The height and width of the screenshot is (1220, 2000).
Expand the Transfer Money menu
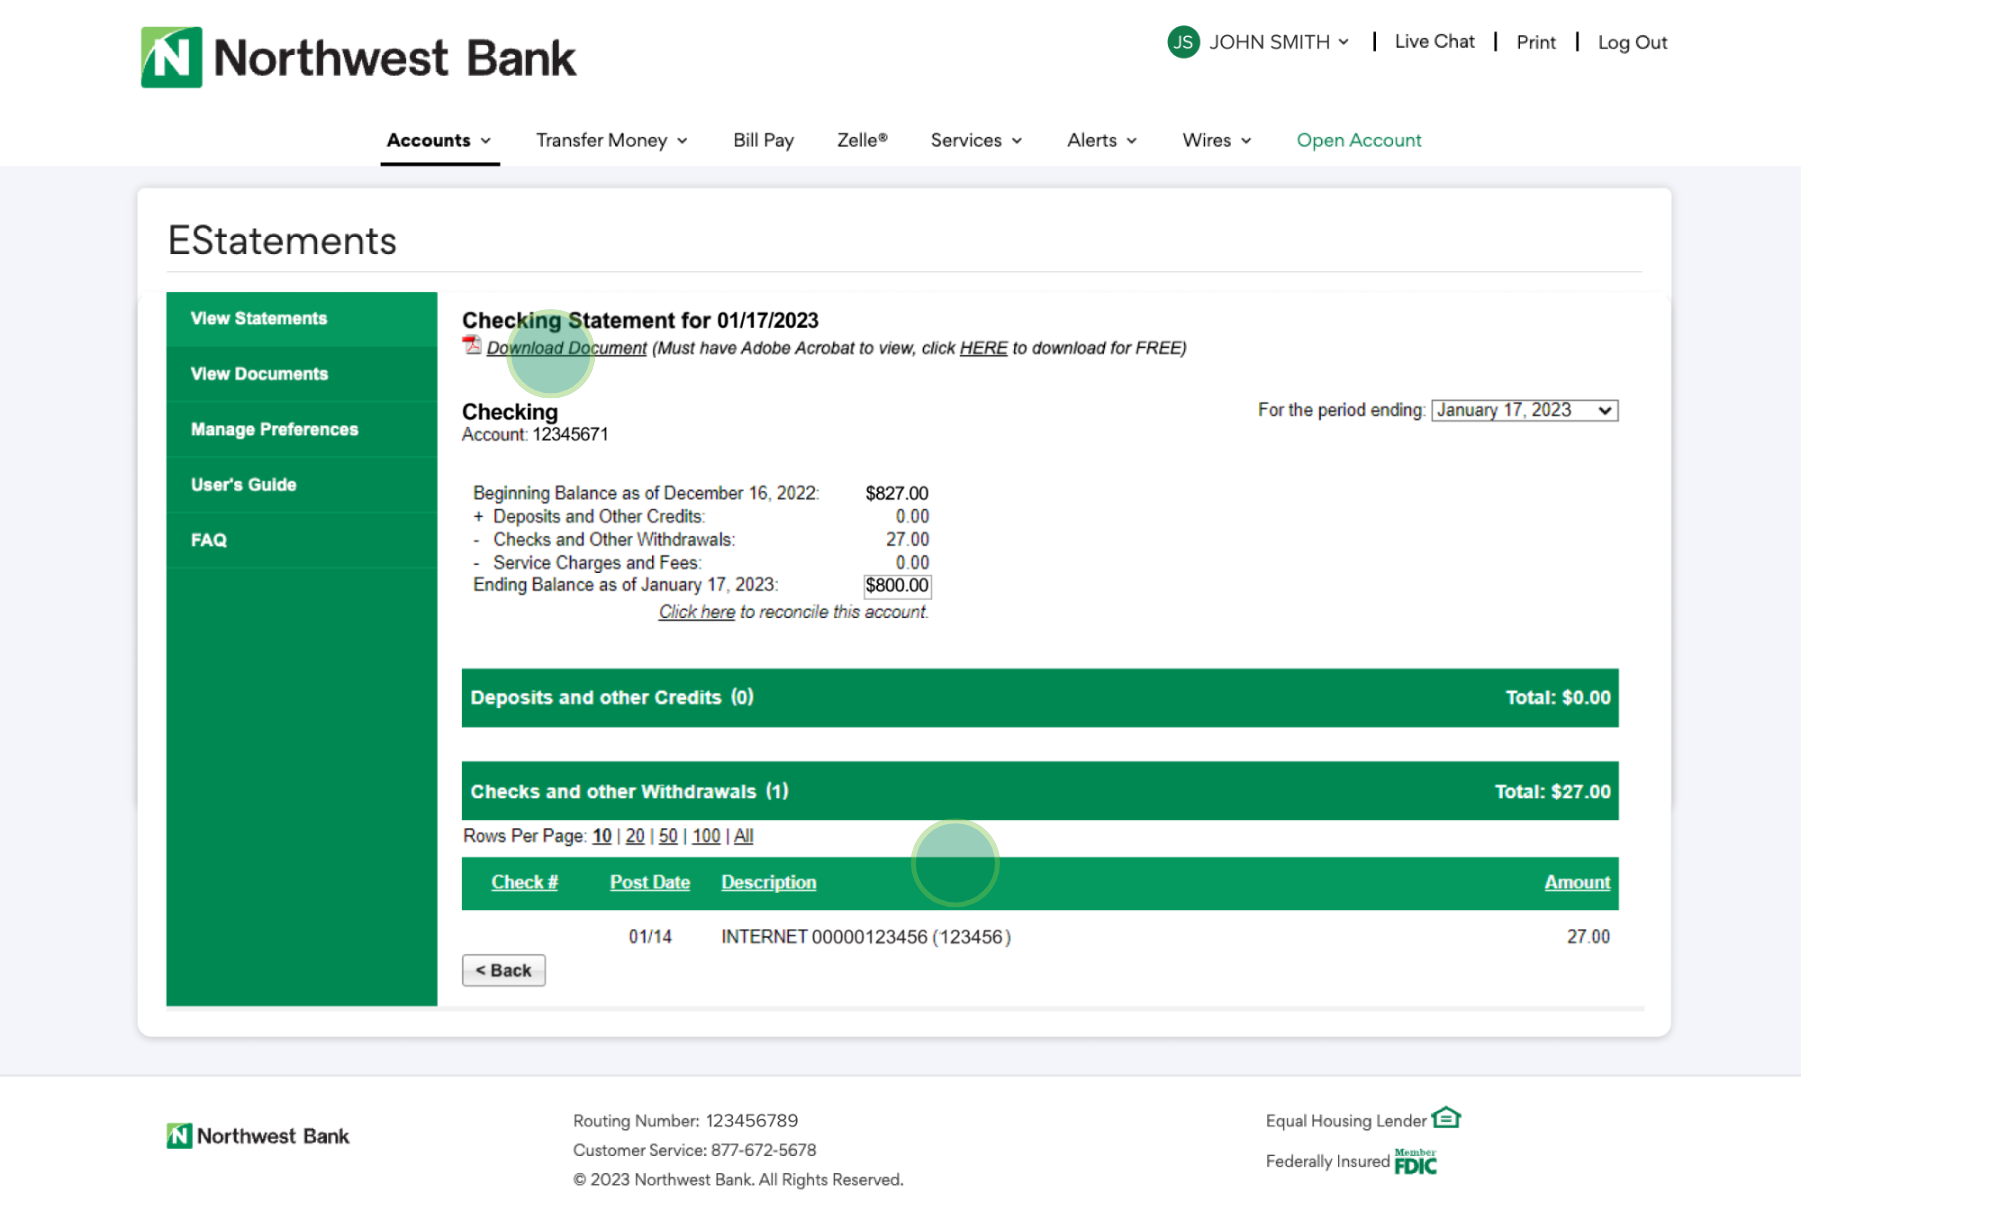click(611, 140)
